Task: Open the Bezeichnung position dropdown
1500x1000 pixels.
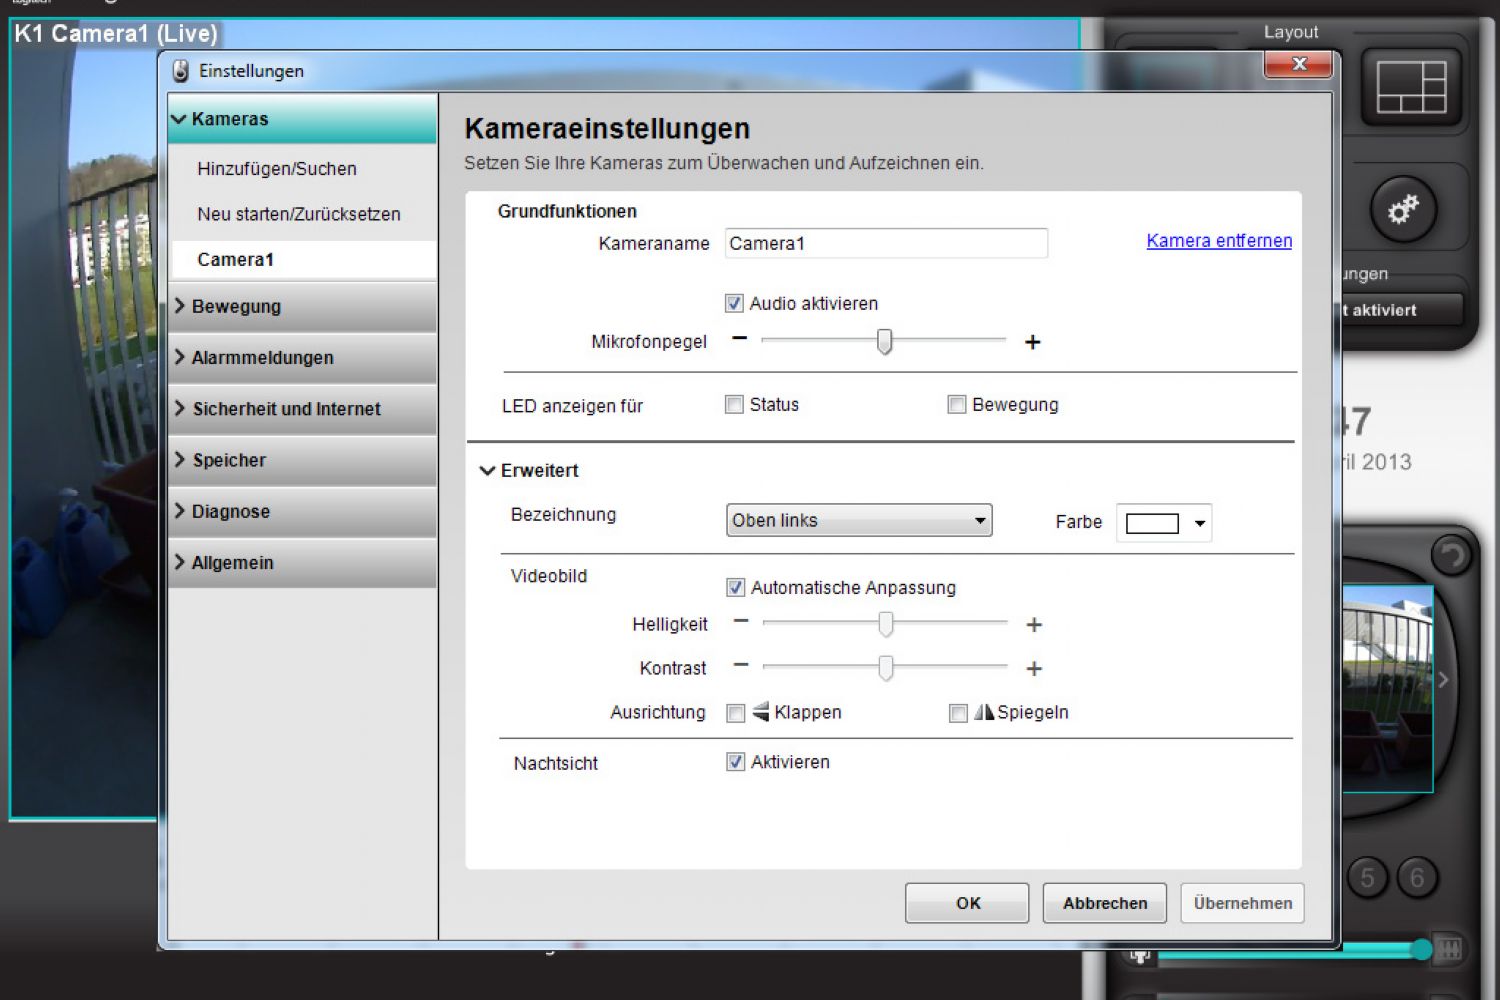Action: click(858, 521)
